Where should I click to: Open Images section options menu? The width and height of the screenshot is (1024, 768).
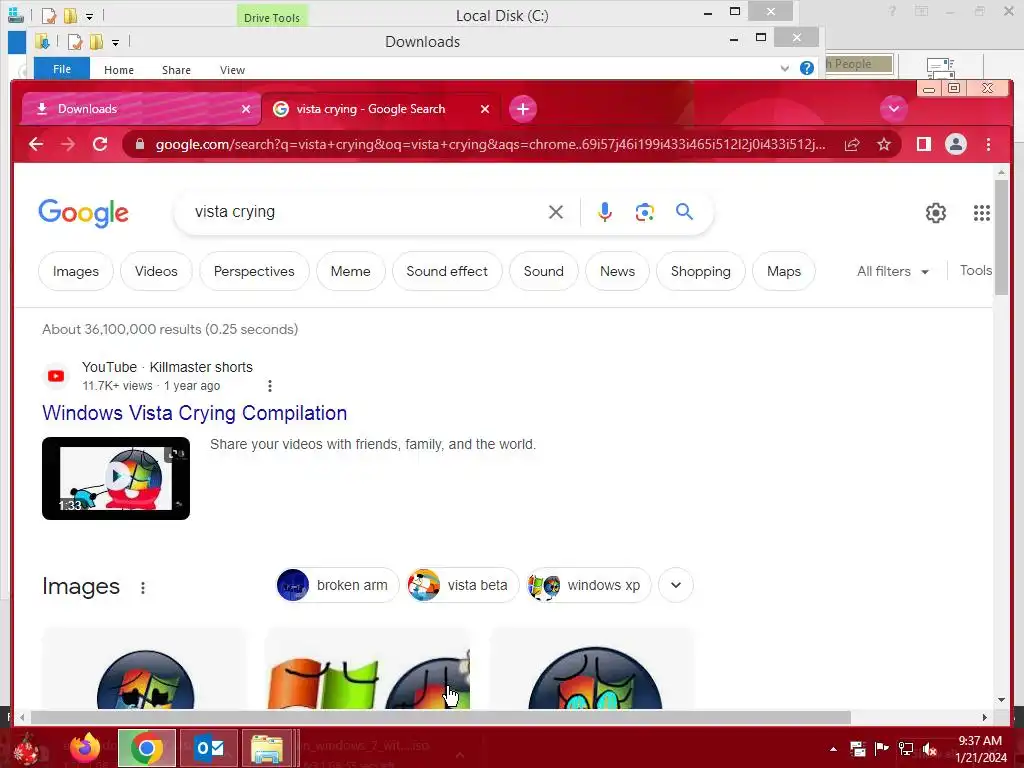pyautogui.click(x=143, y=588)
